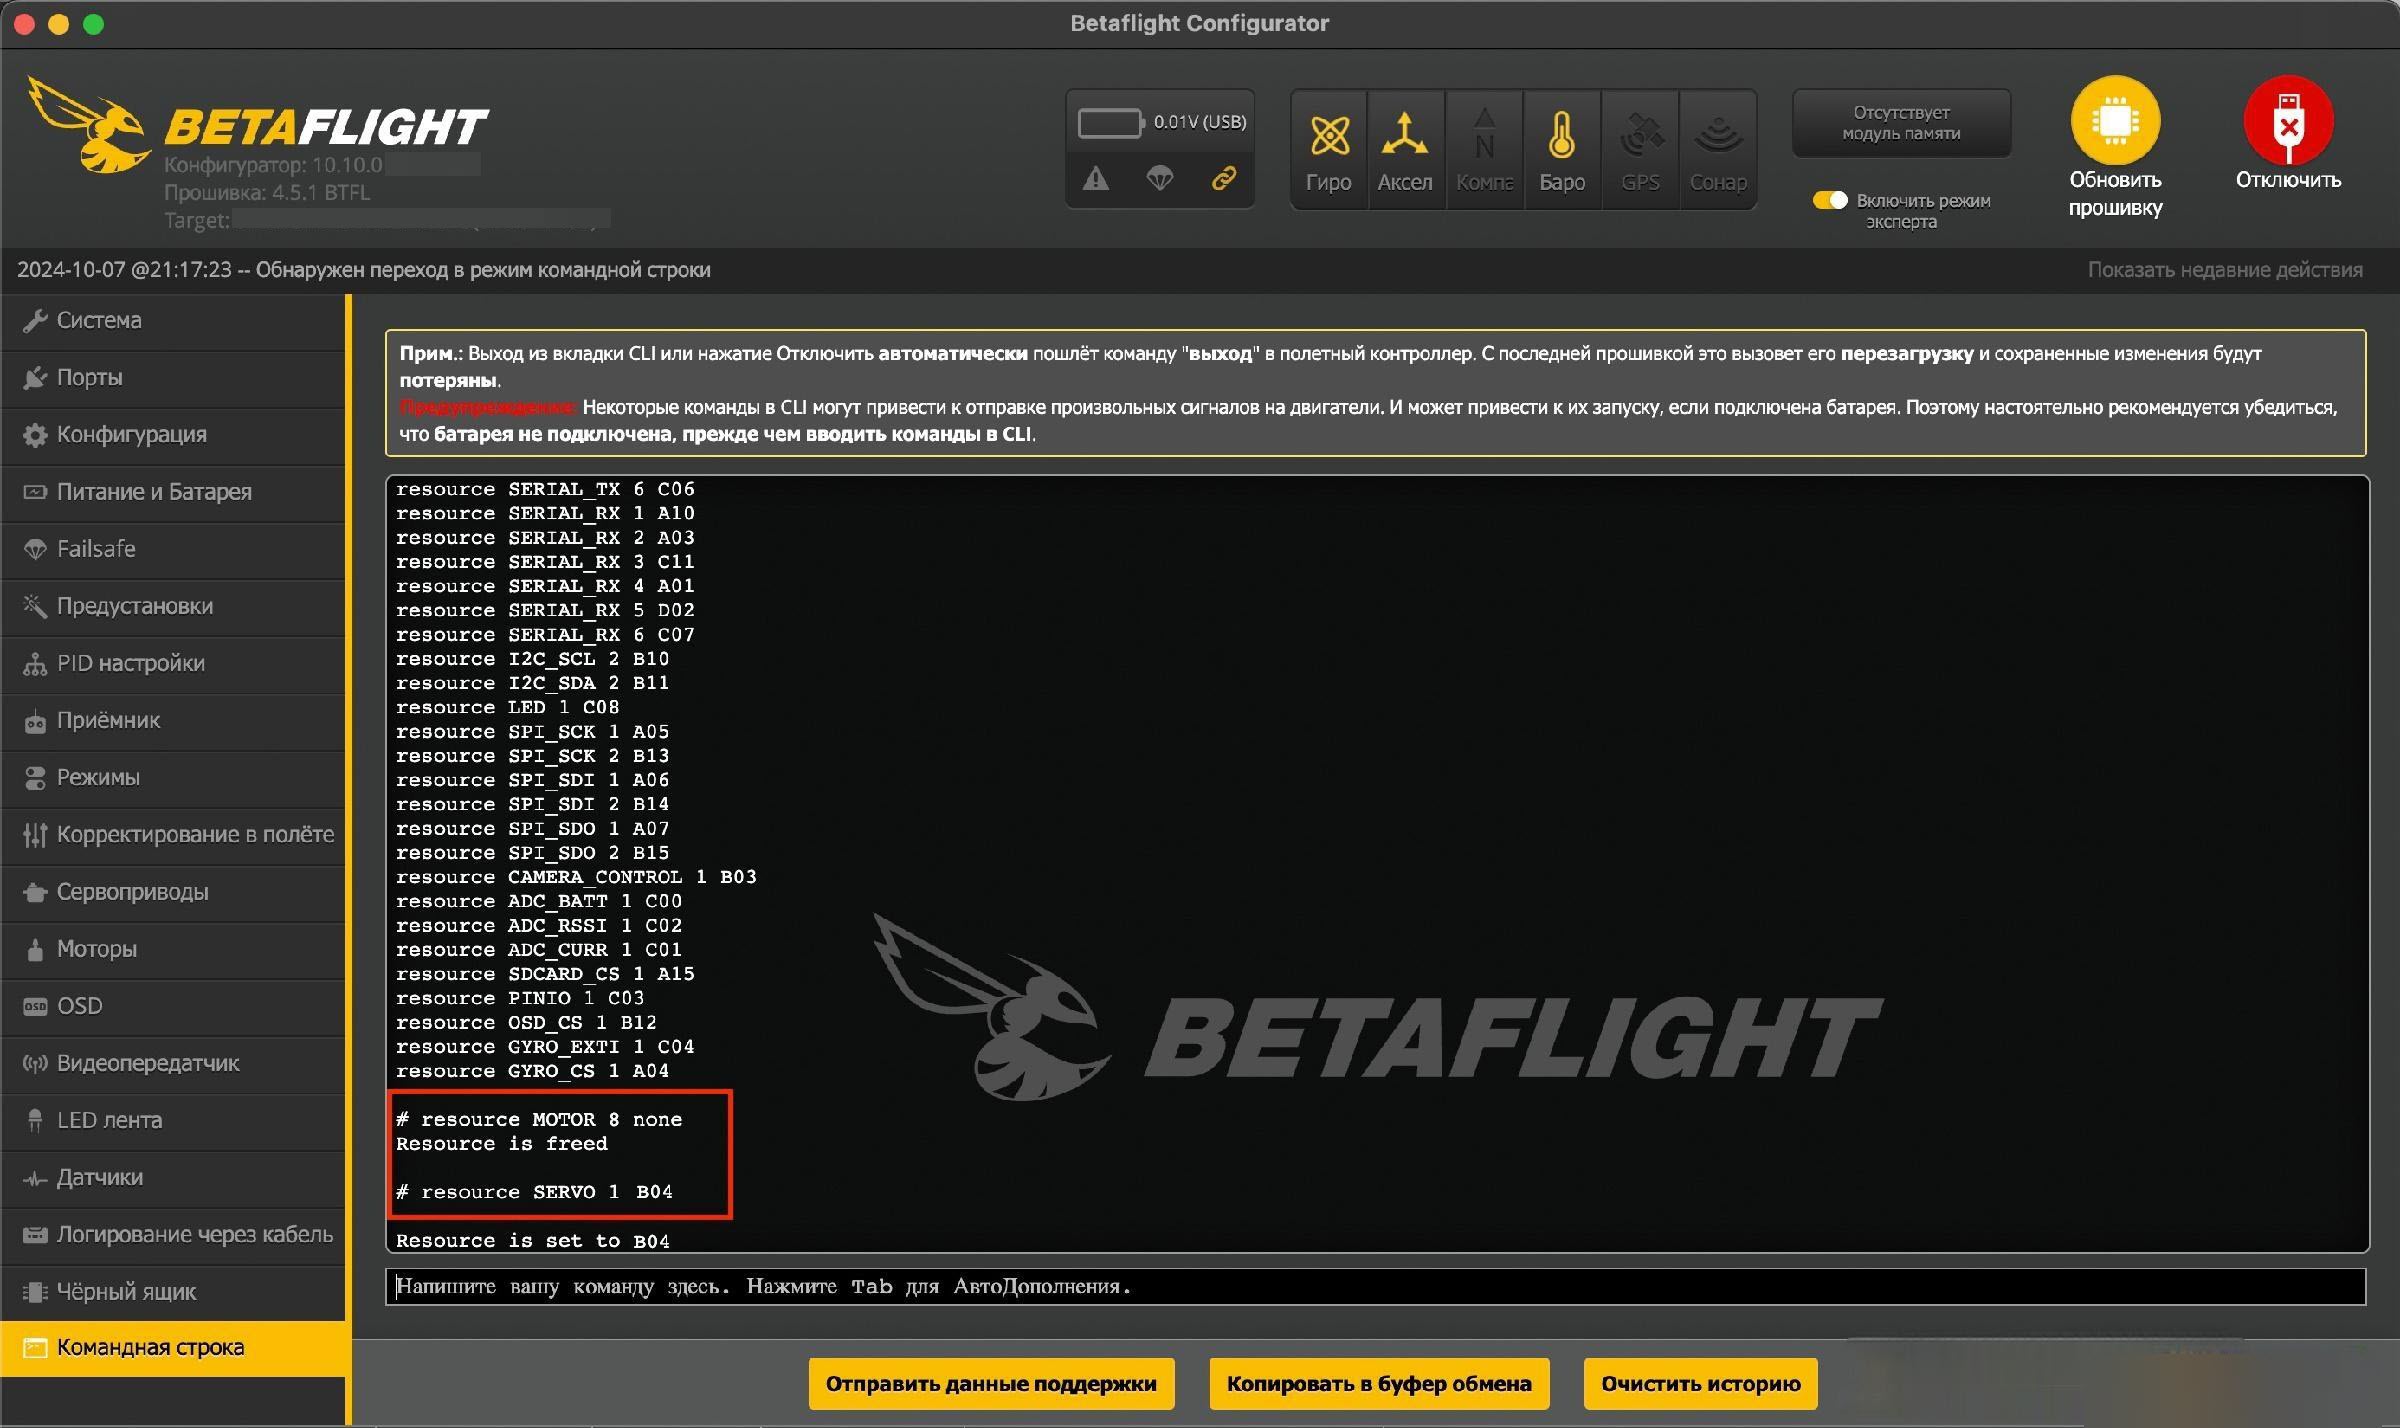Click the firmware version text 'Прошивка: 4.5.1 BTFL'
This screenshot has height=1428, width=2400.
[267, 192]
